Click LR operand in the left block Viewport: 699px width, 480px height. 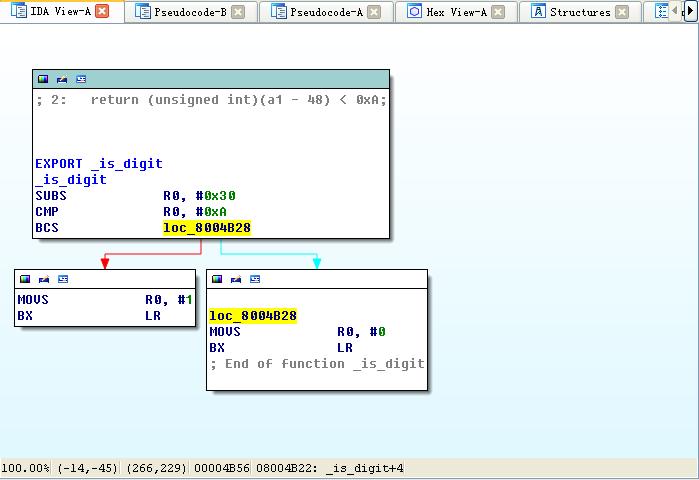point(153,316)
